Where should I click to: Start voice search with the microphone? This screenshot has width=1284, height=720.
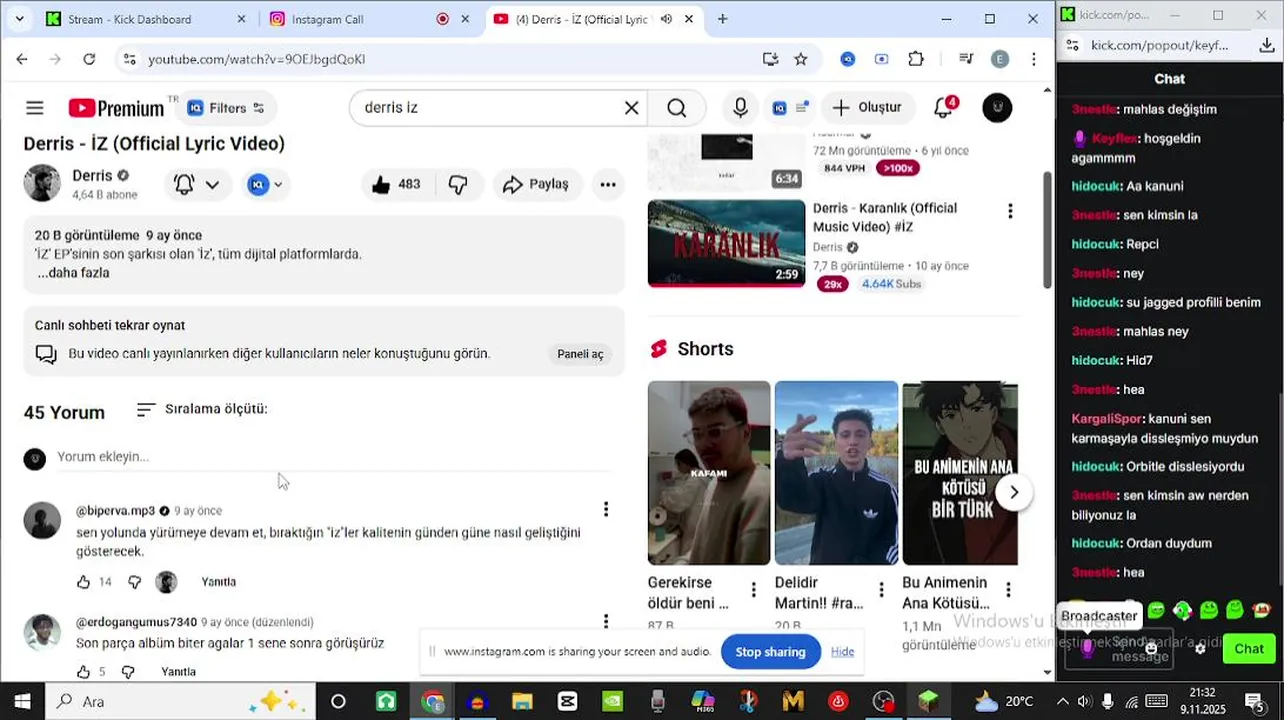(740, 108)
